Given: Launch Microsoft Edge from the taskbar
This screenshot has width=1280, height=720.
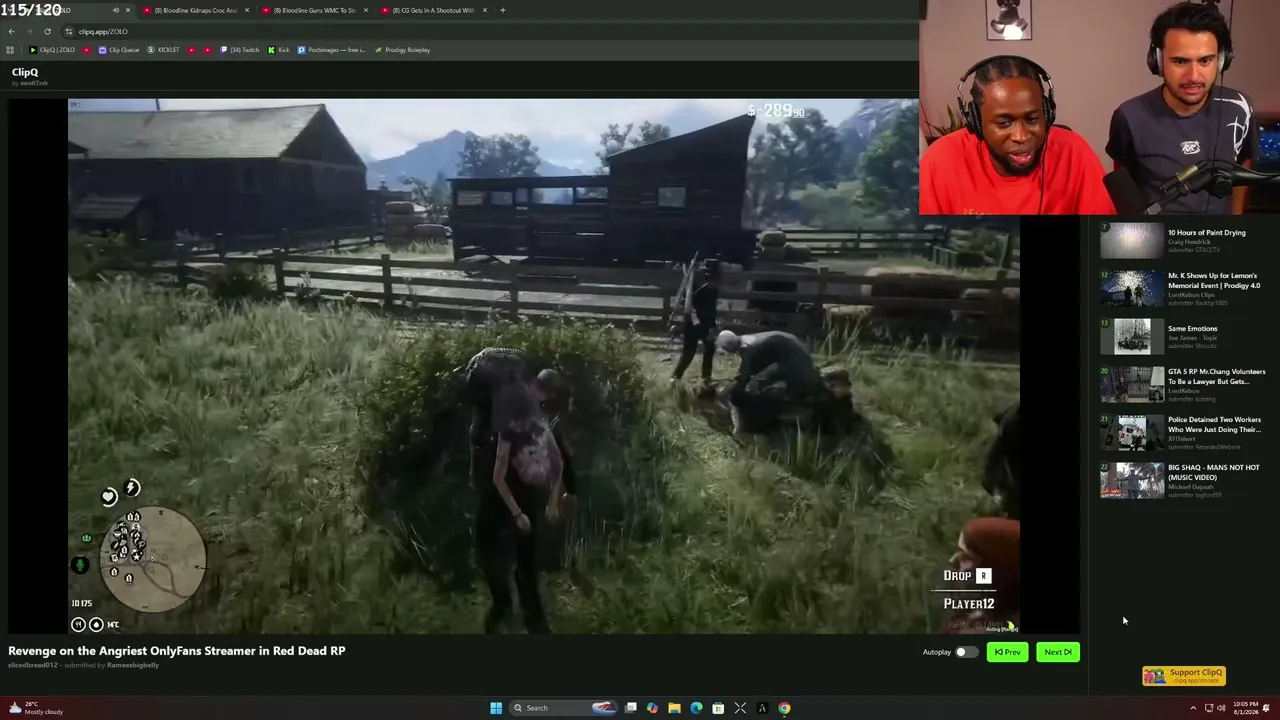Looking at the screenshot, I should click(x=696, y=708).
